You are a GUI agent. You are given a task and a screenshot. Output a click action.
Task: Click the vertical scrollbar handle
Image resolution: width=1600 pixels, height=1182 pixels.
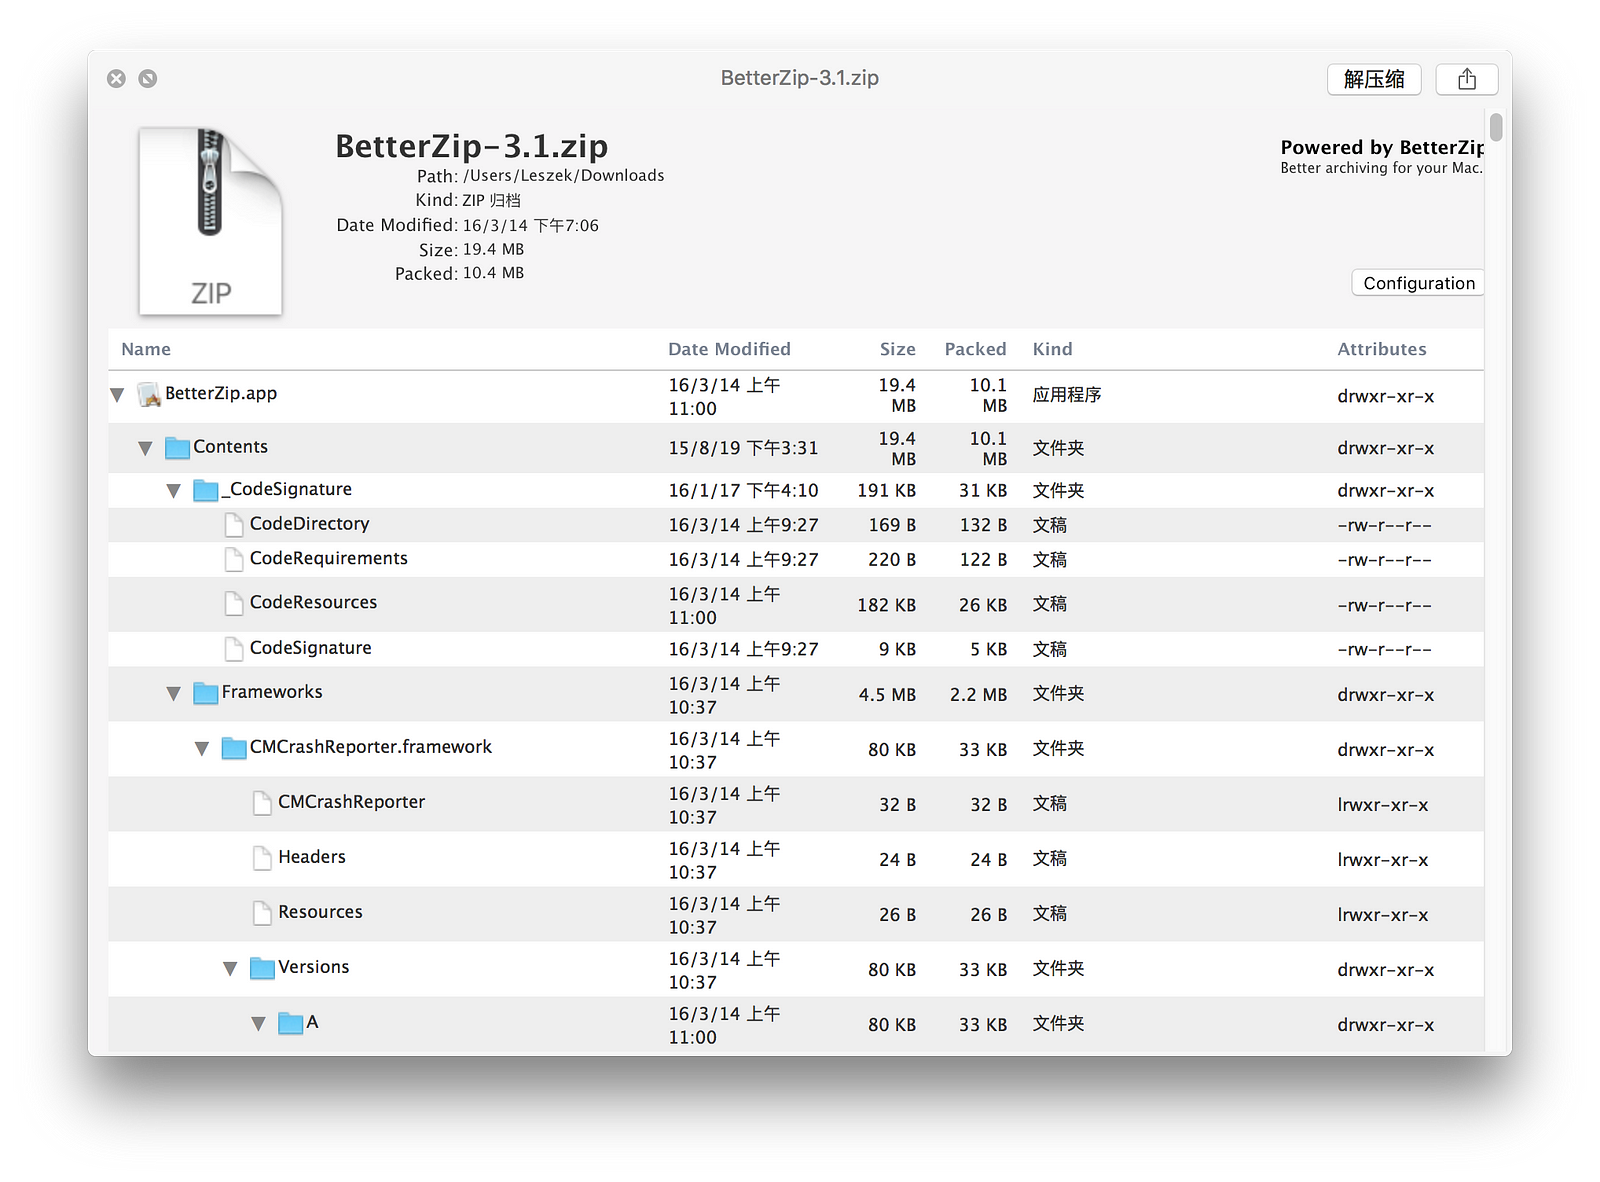click(x=1496, y=127)
